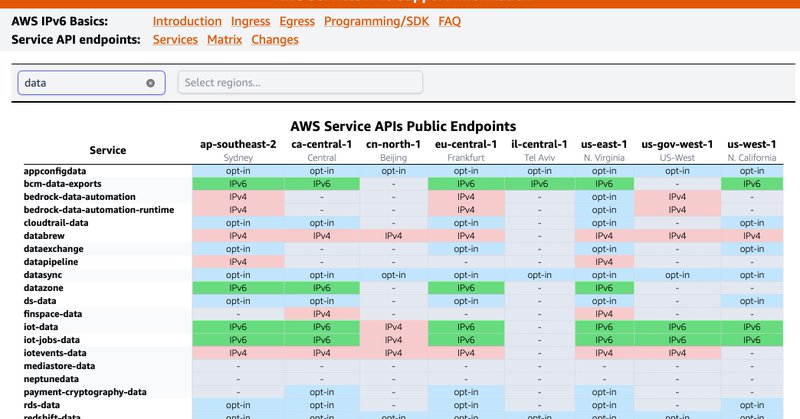Select the bedrock-data-automation service label
800x419 pixels.
tap(80, 197)
